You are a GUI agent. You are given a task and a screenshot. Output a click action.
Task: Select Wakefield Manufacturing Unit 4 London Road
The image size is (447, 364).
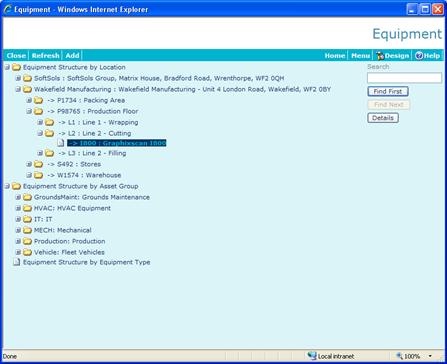coord(182,89)
